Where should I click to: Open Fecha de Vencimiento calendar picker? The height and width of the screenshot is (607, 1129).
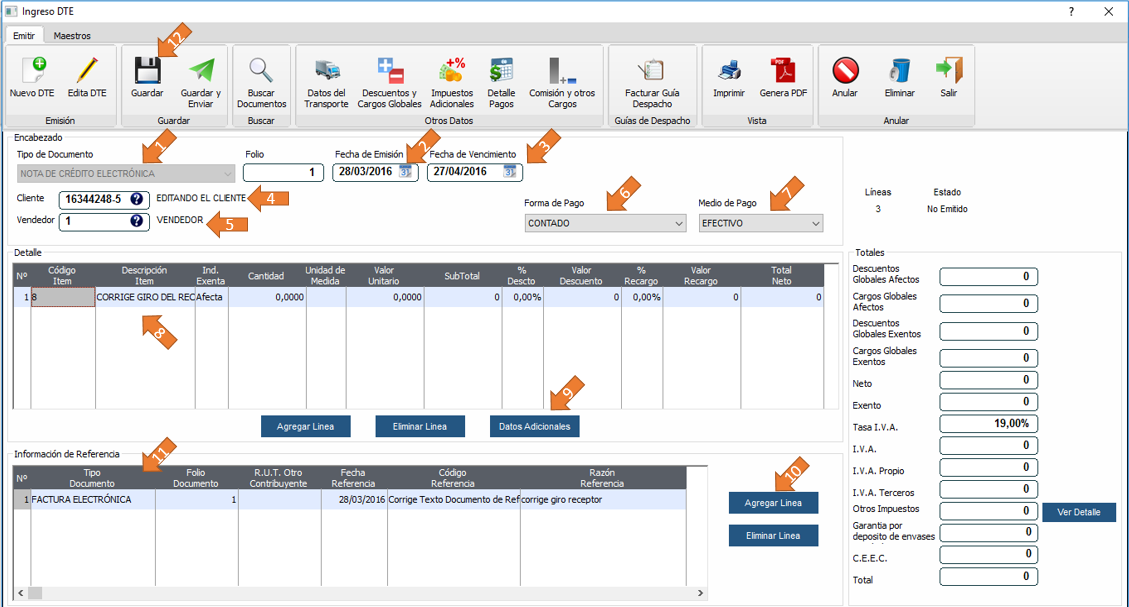tap(510, 172)
